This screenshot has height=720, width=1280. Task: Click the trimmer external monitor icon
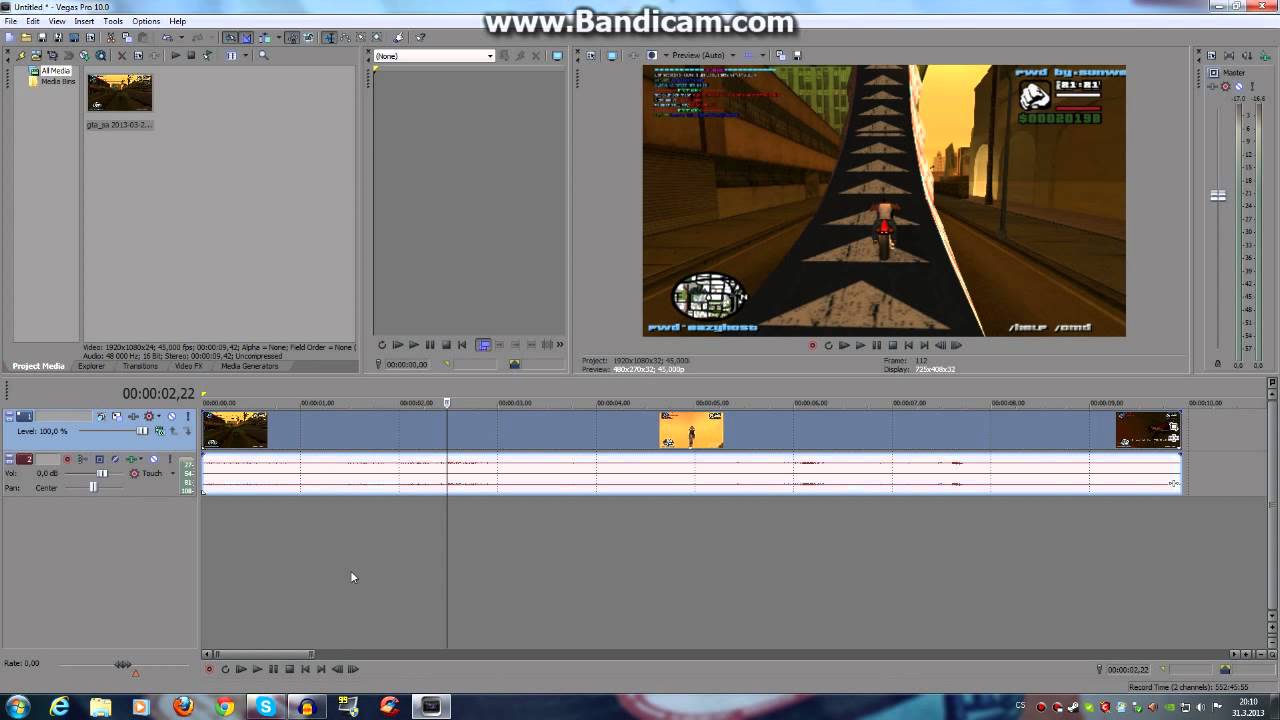[557, 56]
